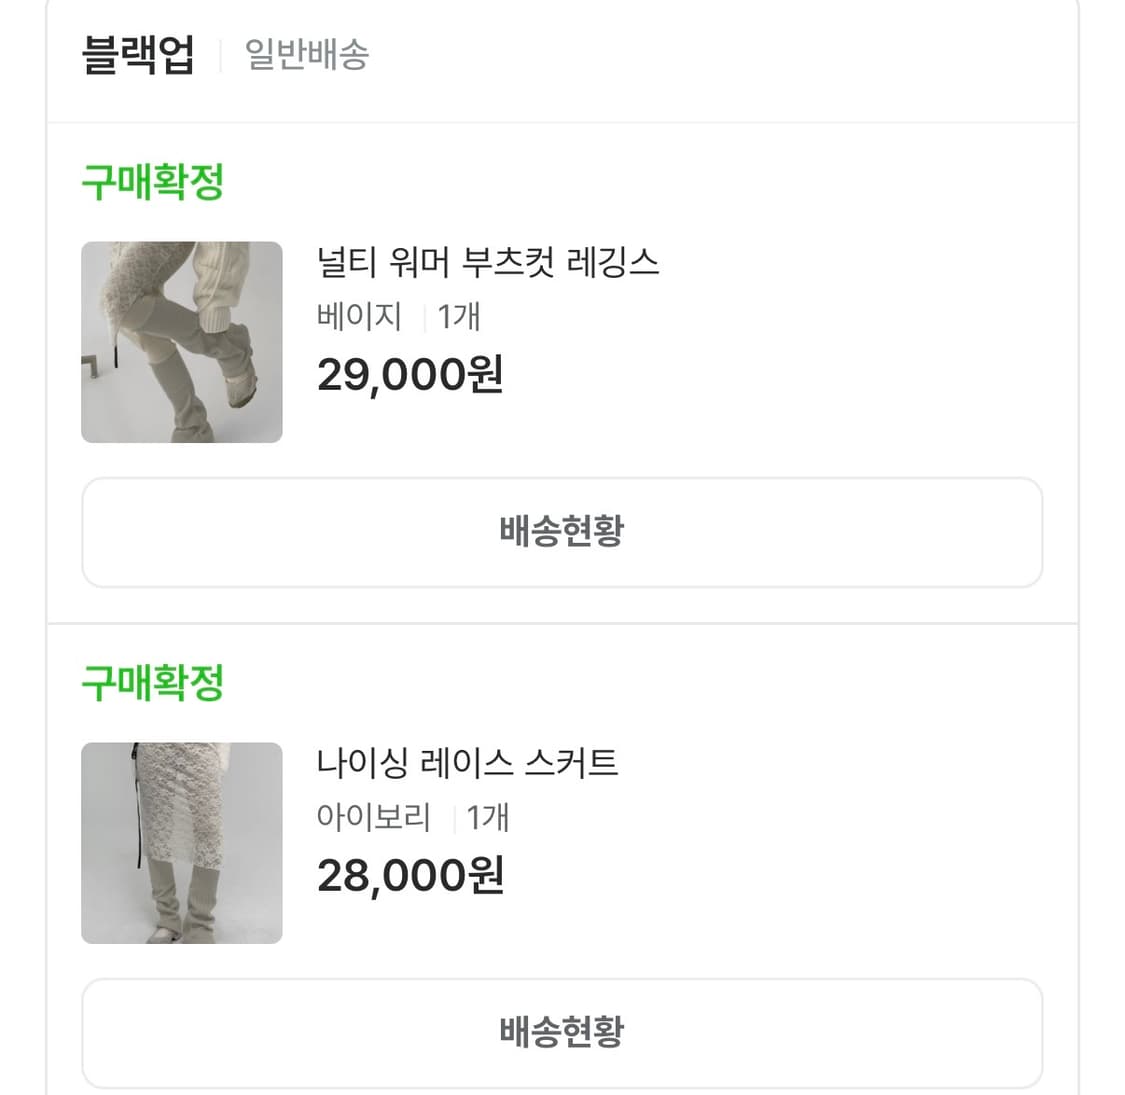Click the second 구매확정 status label

pyautogui.click(x=151, y=683)
